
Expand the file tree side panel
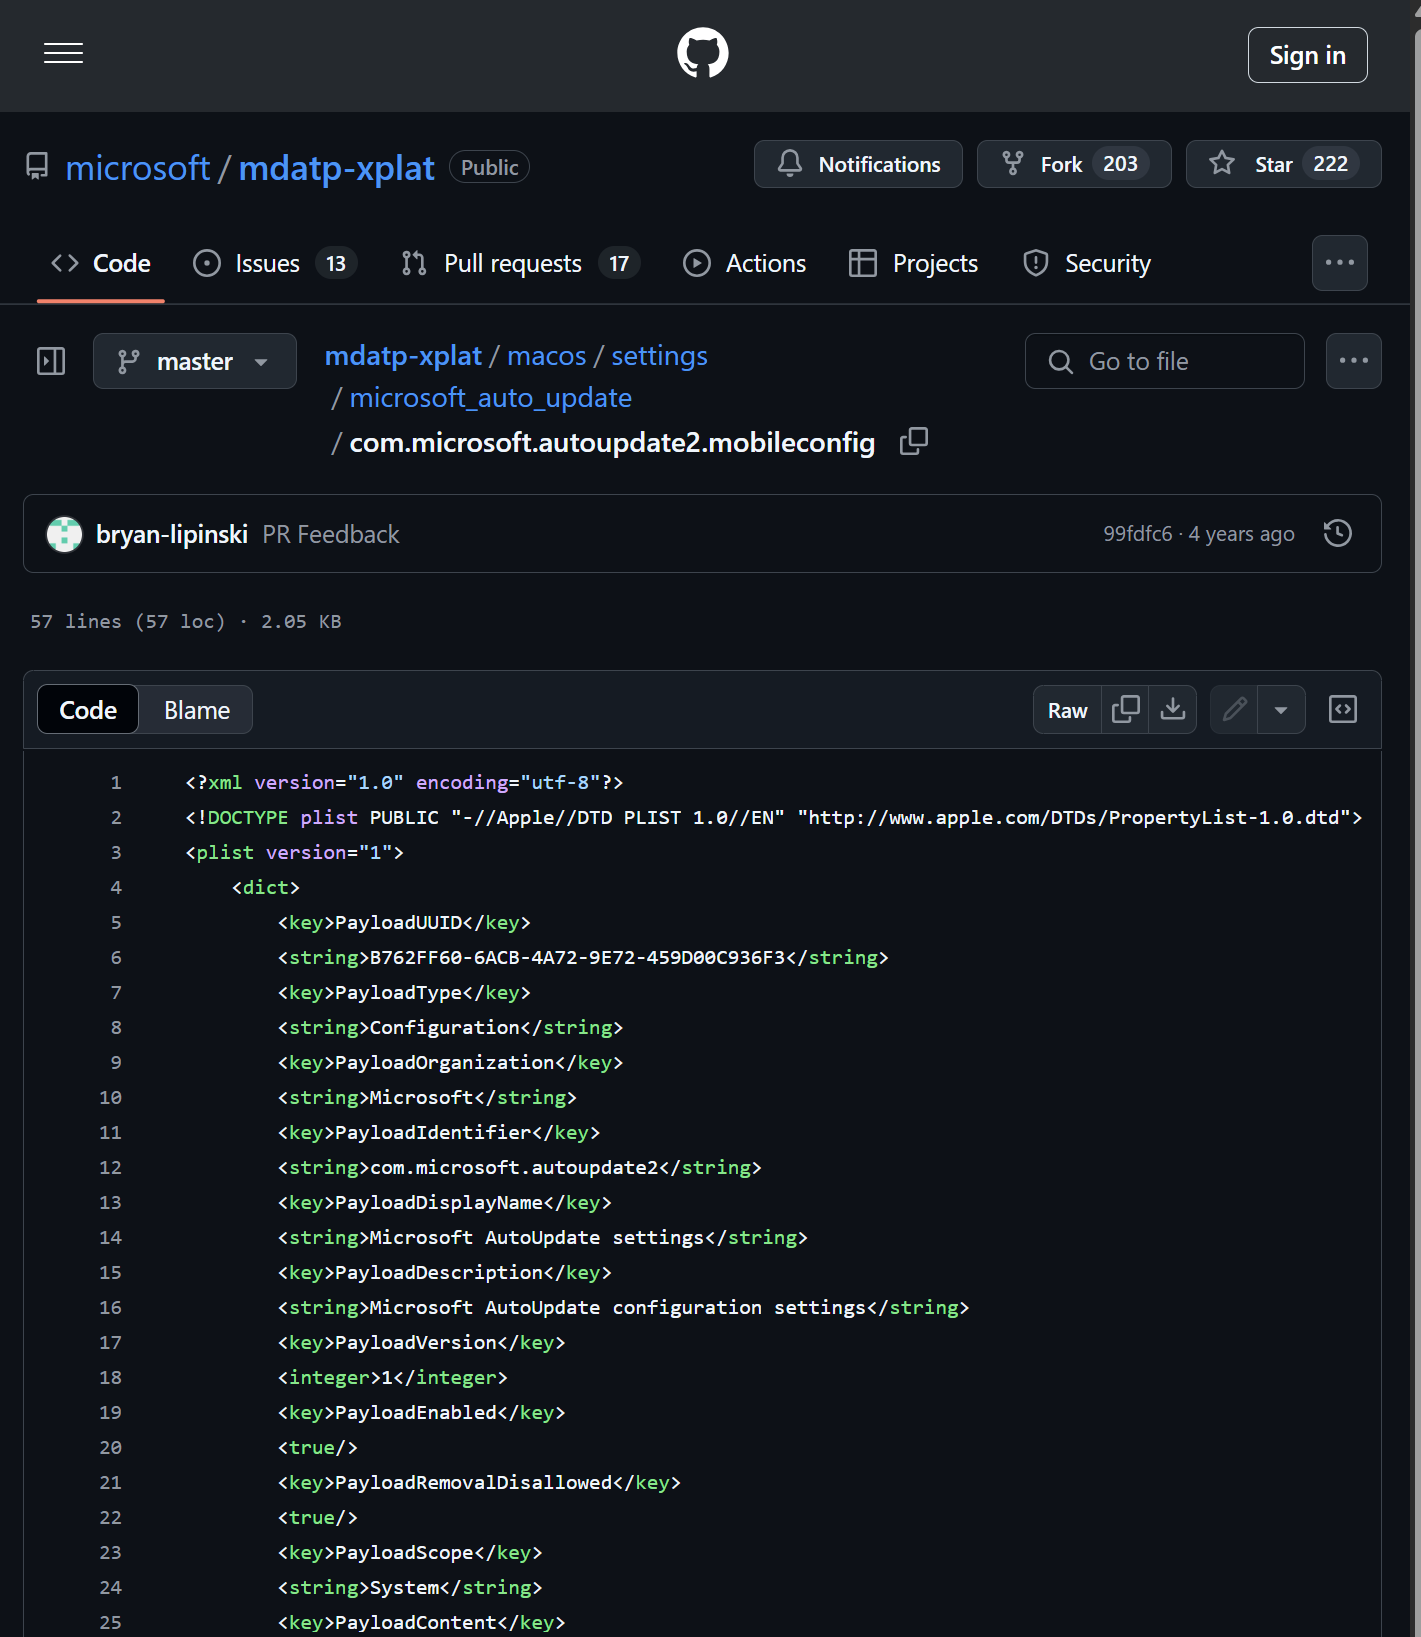pyautogui.click(x=51, y=361)
